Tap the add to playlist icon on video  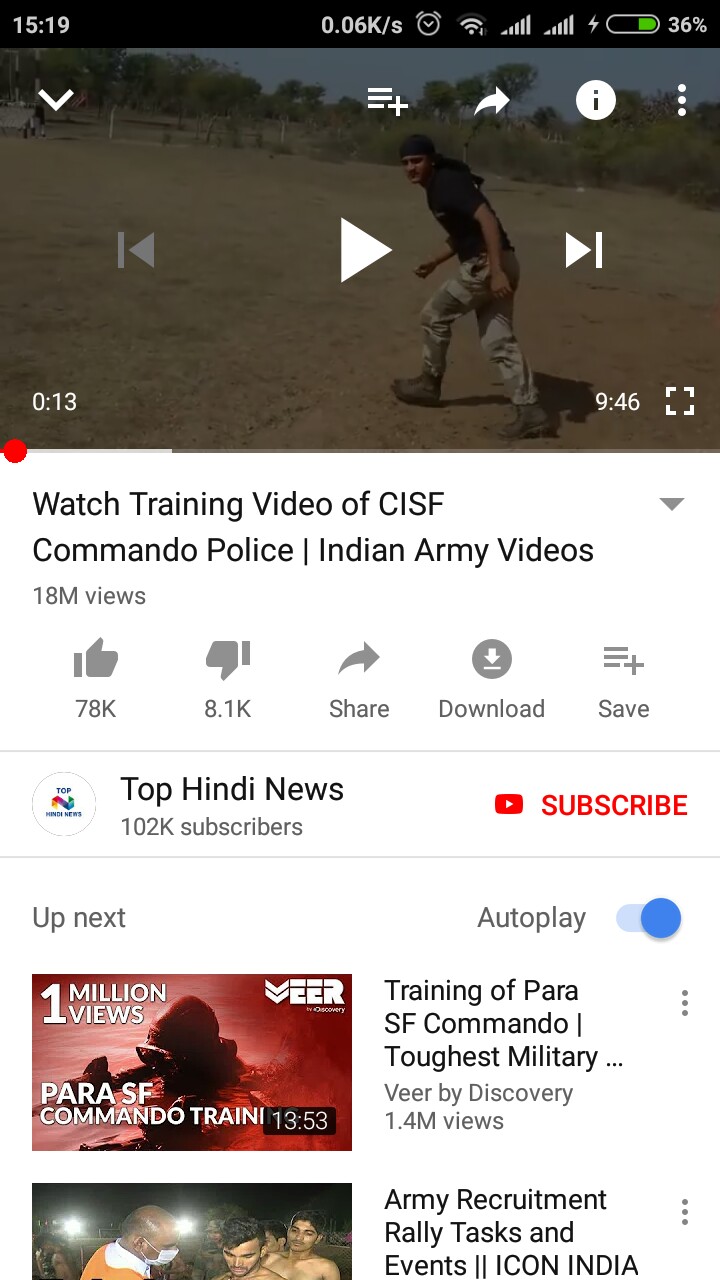coord(387,100)
